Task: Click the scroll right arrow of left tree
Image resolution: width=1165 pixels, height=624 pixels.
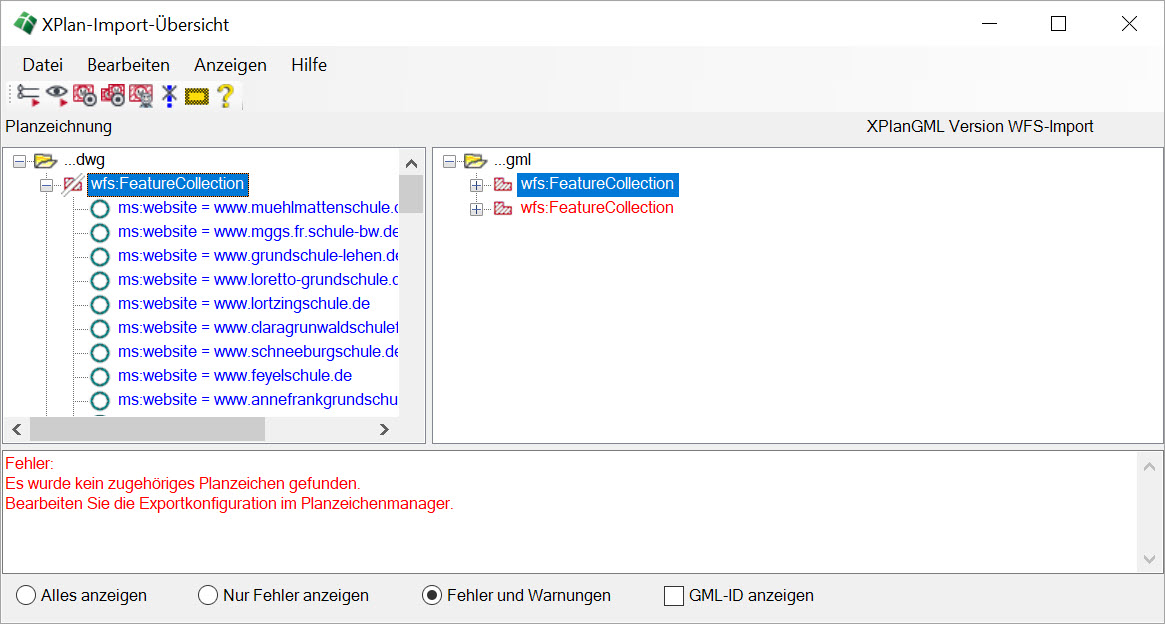Action: pyautogui.click(x=384, y=429)
